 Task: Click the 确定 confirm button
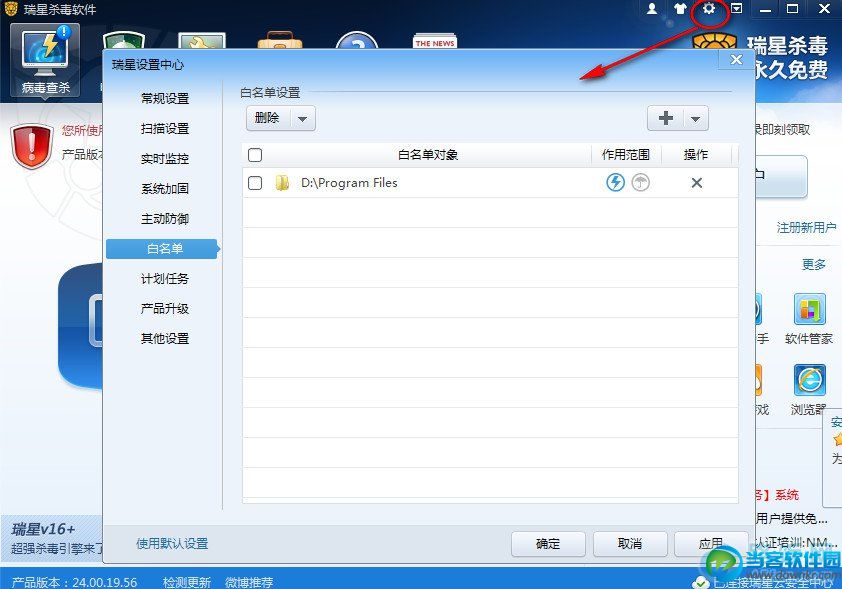548,544
